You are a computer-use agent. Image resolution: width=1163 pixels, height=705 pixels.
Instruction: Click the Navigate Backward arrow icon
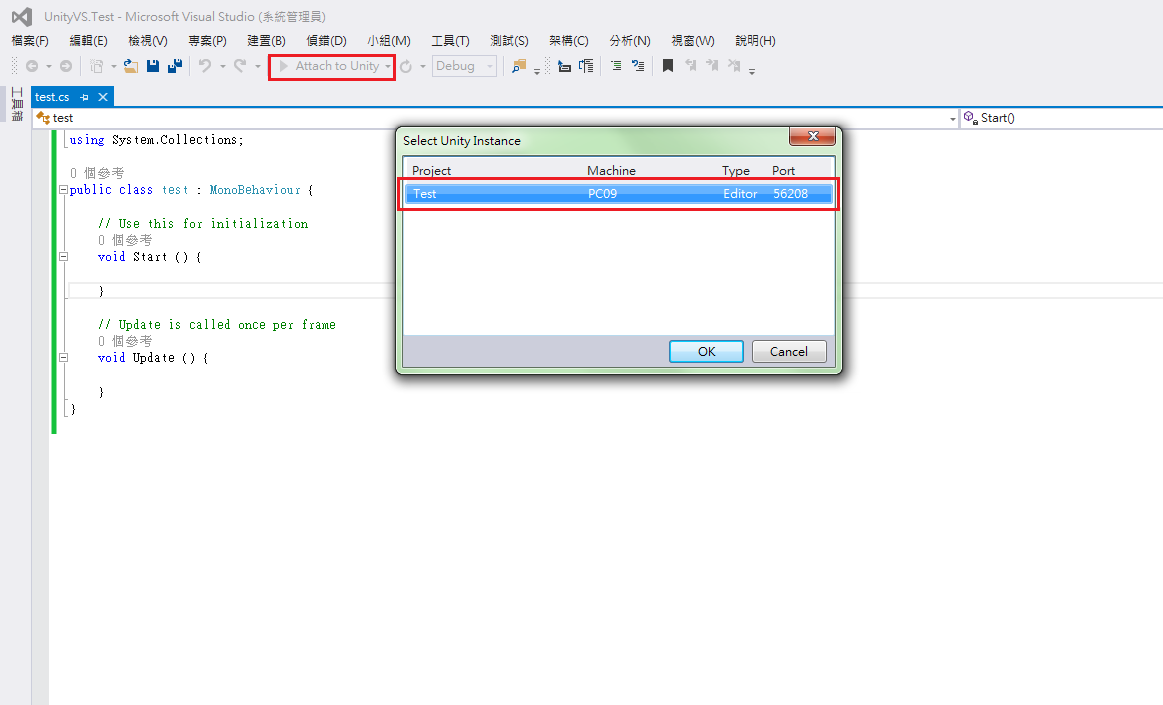pos(32,66)
